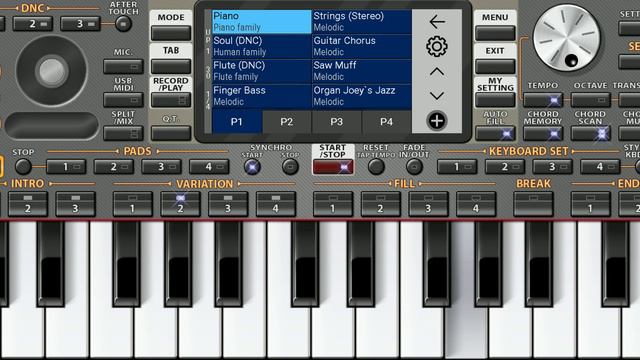
Task: Switch to the P2 tab
Action: pyautogui.click(x=287, y=122)
